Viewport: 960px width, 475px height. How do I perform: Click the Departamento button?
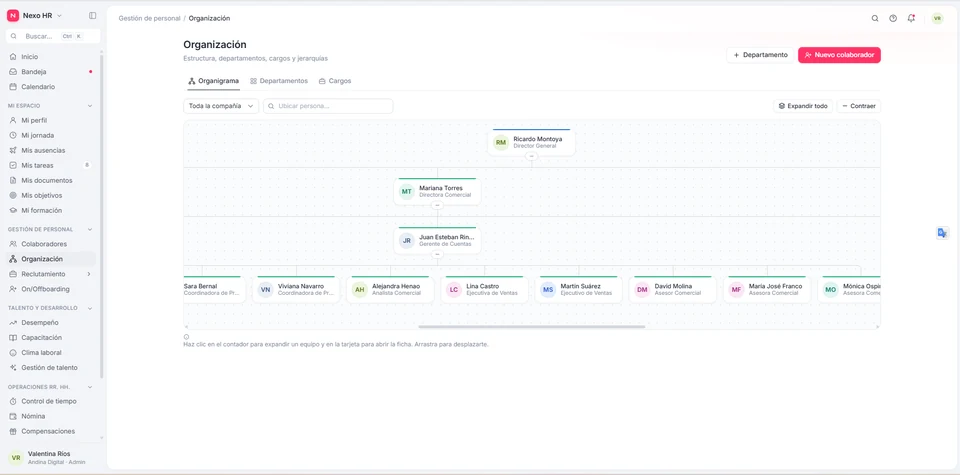(760, 55)
